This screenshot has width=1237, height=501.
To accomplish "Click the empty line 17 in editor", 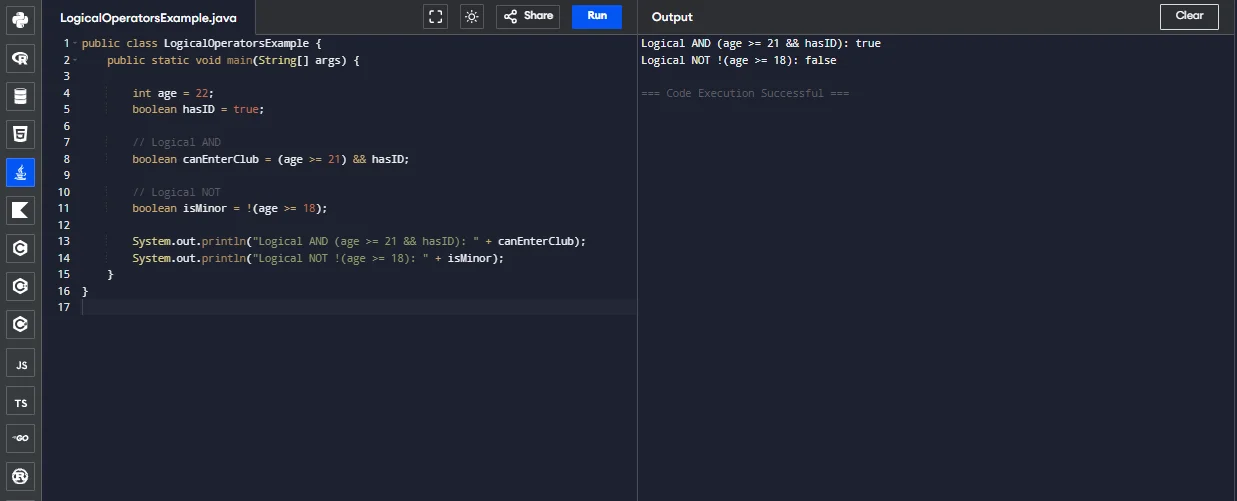I will pos(358,307).
